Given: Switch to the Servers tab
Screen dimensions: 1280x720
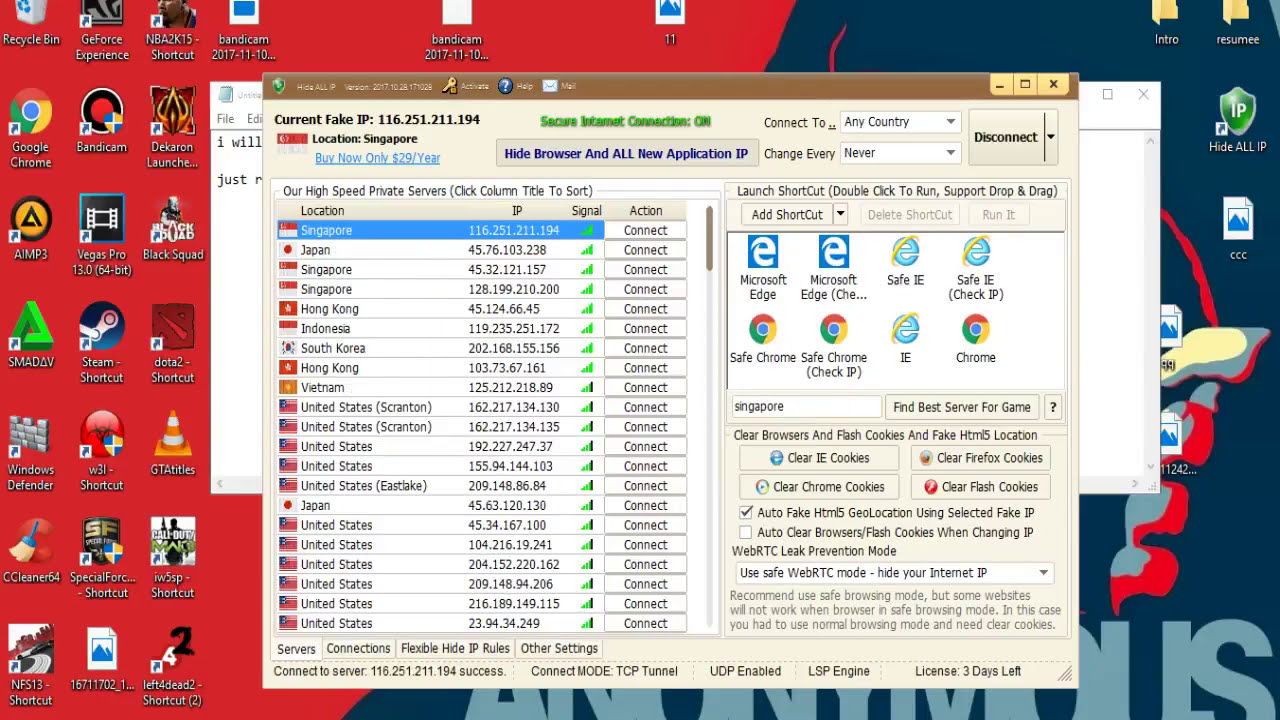Looking at the screenshot, I should coord(296,649).
